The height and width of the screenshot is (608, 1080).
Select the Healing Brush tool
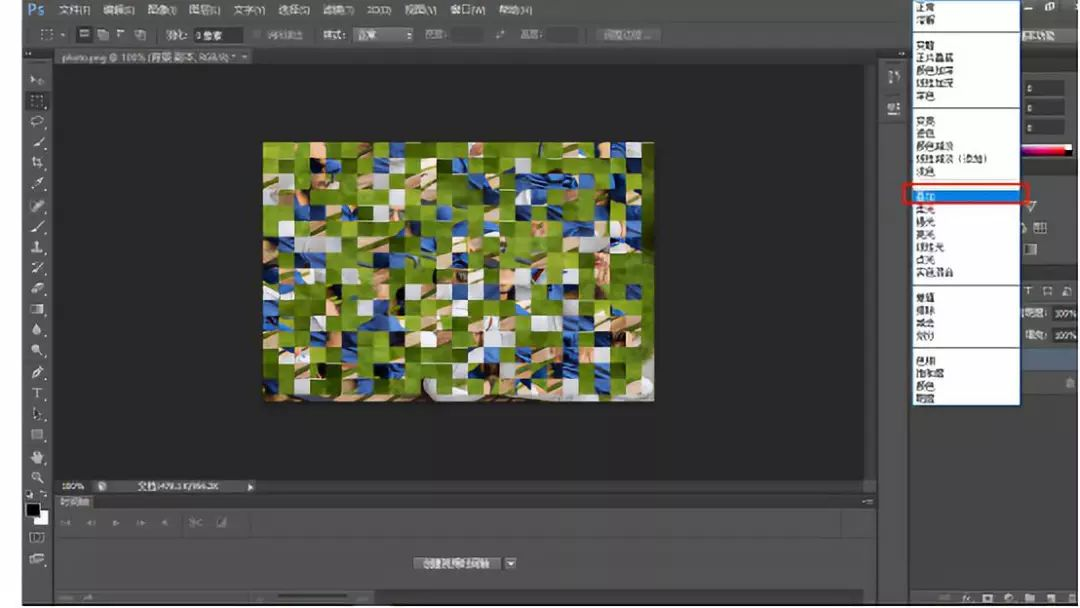coord(37,205)
